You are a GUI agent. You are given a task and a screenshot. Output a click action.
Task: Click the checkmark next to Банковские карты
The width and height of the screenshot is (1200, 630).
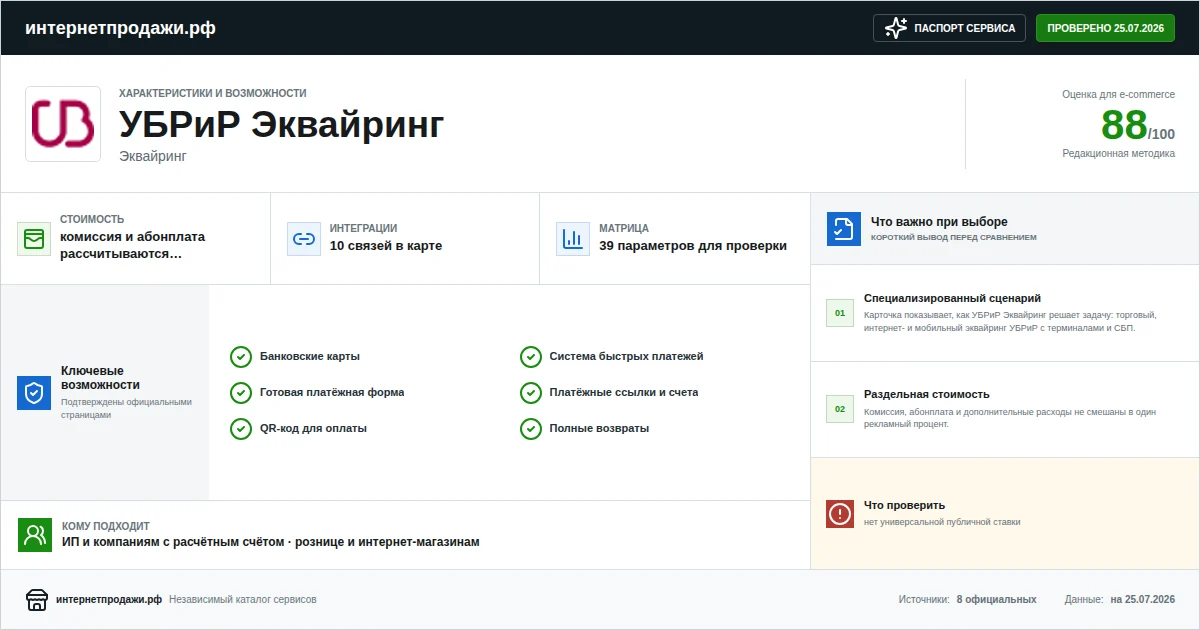point(241,357)
